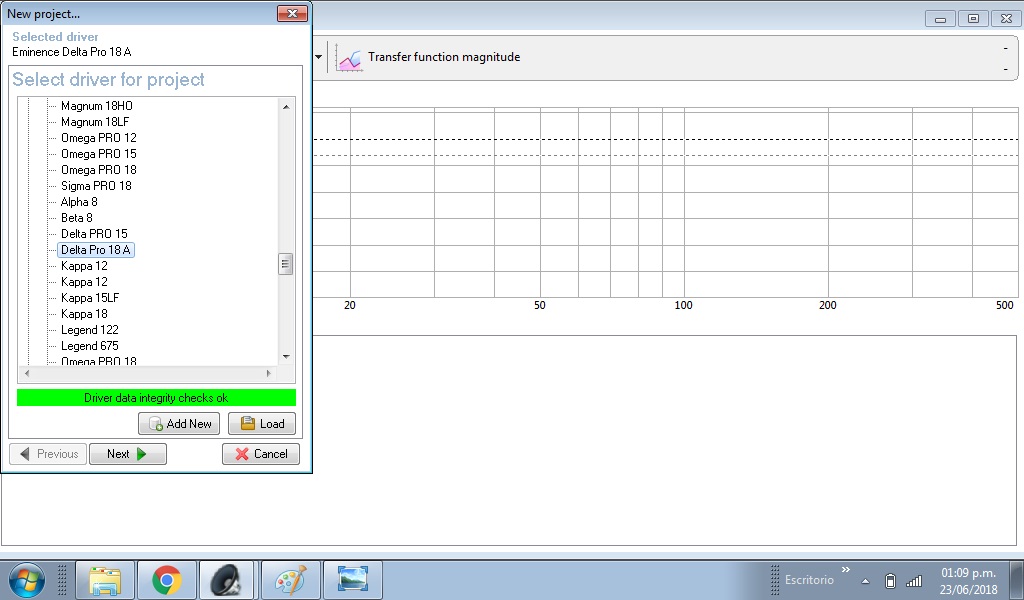Click driver data integrity status bar

pos(156,398)
